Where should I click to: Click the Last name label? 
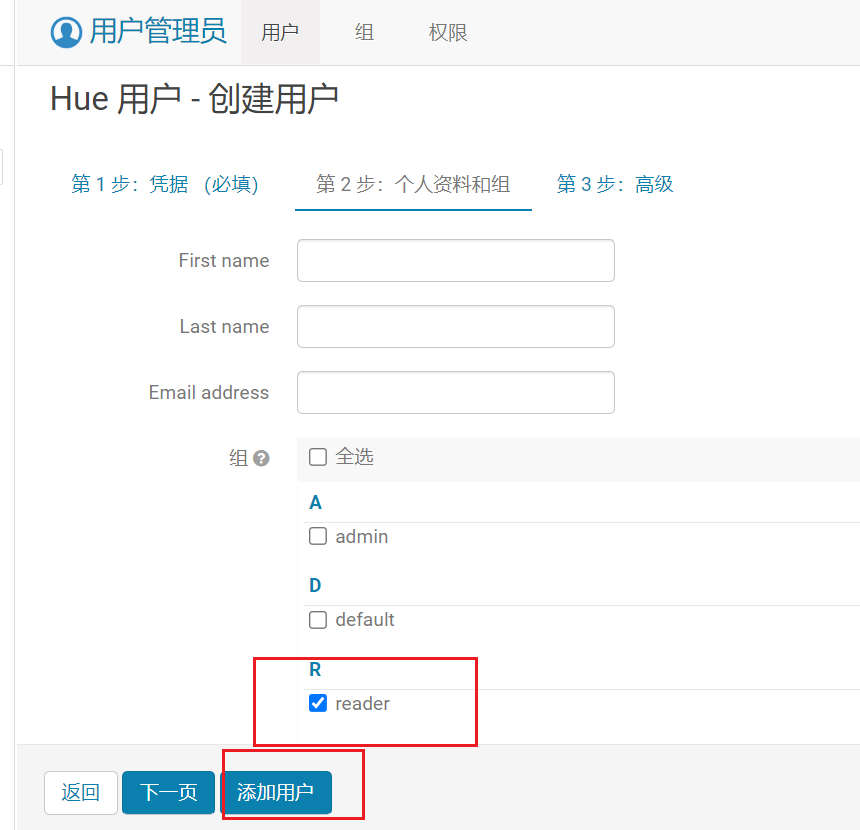pos(224,327)
